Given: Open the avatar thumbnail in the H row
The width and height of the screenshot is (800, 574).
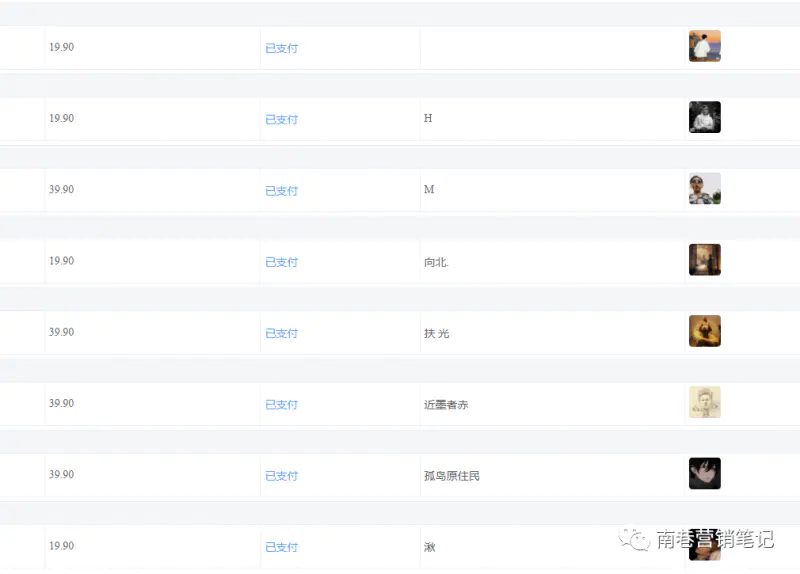Looking at the screenshot, I should [705, 117].
